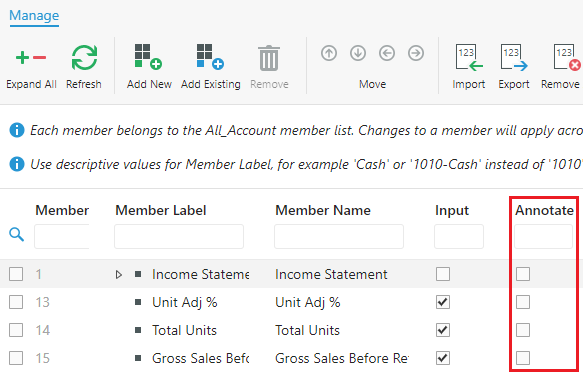583x377 pixels.
Task: Click member number 14
Action: 42,330
